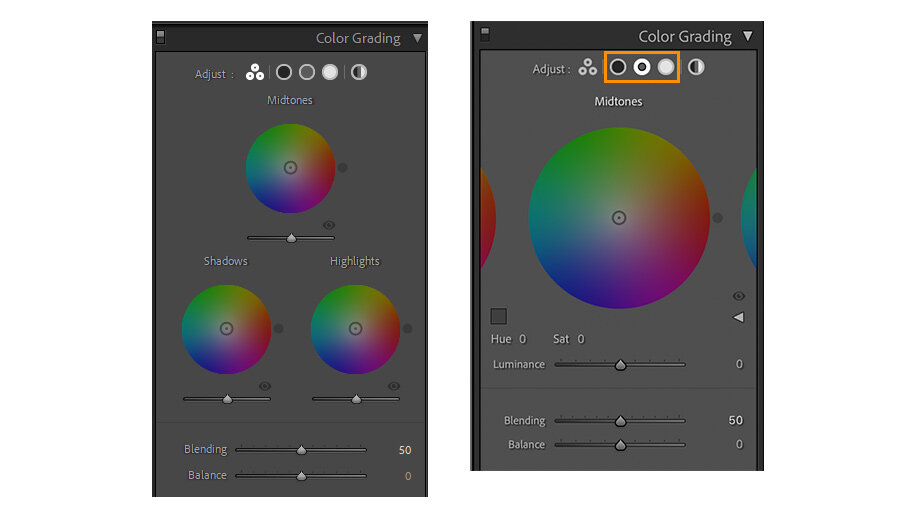The width and height of the screenshot is (920, 518).
Task: Collapse left Color Grading panel triangle
Action: [x=417, y=38]
